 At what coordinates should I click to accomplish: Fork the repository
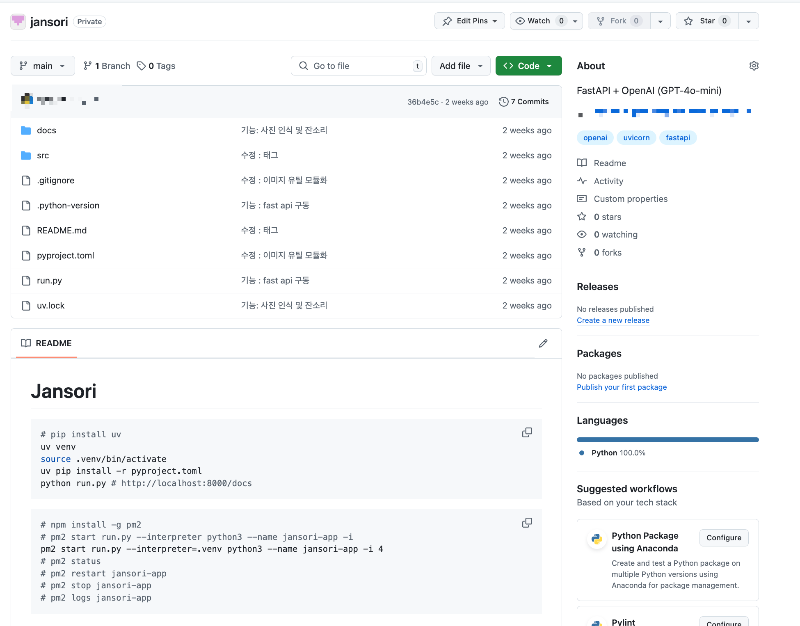pyautogui.click(x=619, y=21)
